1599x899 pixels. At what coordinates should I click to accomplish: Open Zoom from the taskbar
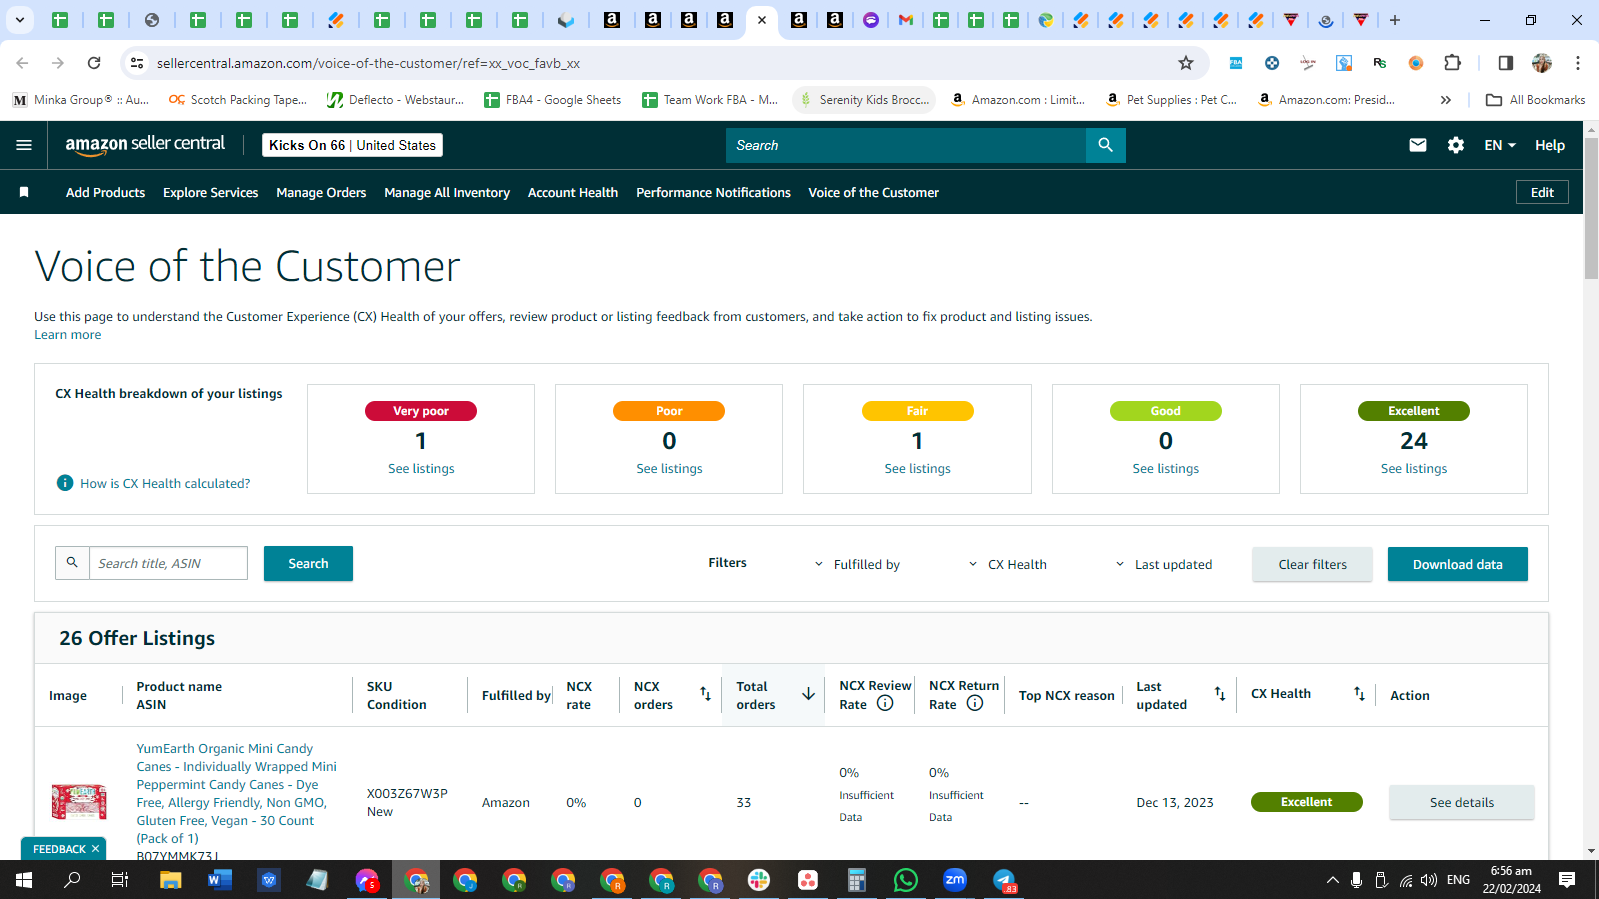(955, 880)
